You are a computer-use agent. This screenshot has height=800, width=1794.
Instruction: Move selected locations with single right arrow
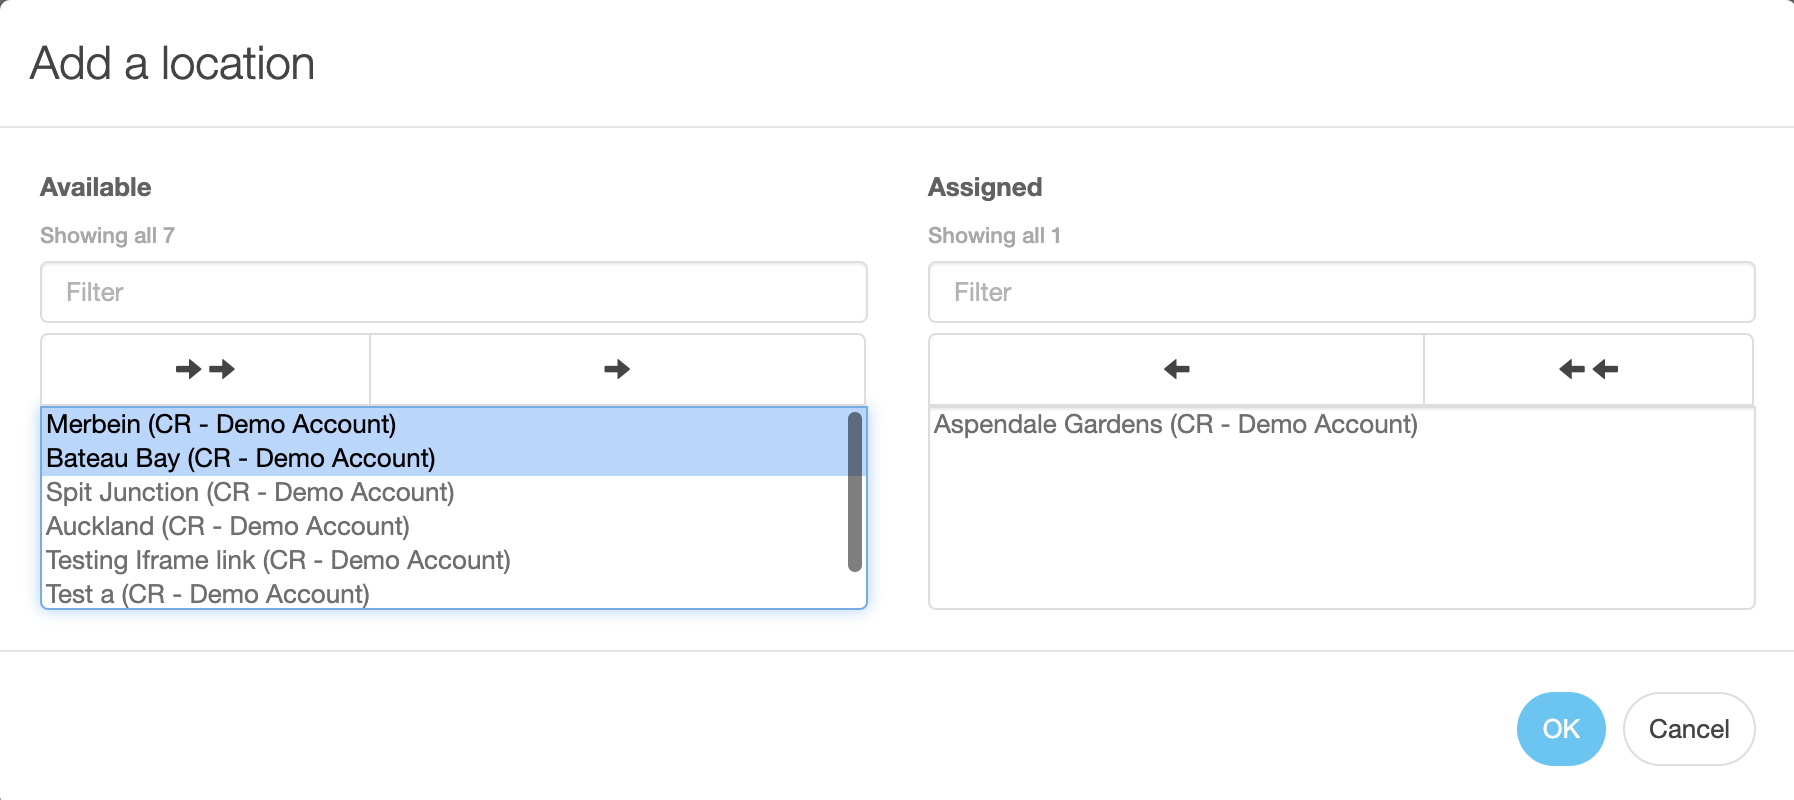coord(617,369)
